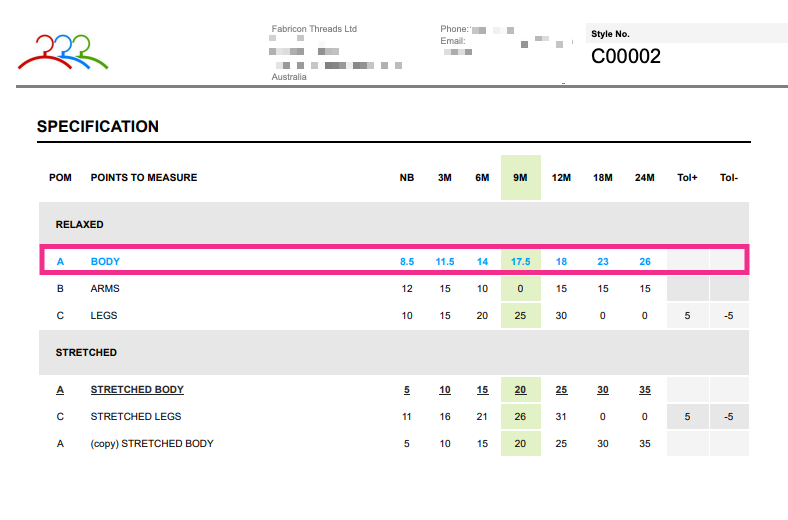The height and width of the screenshot is (520, 788).
Task: Click the STRETCHED LEGS Tol- value -5
Action: (729, 417)
